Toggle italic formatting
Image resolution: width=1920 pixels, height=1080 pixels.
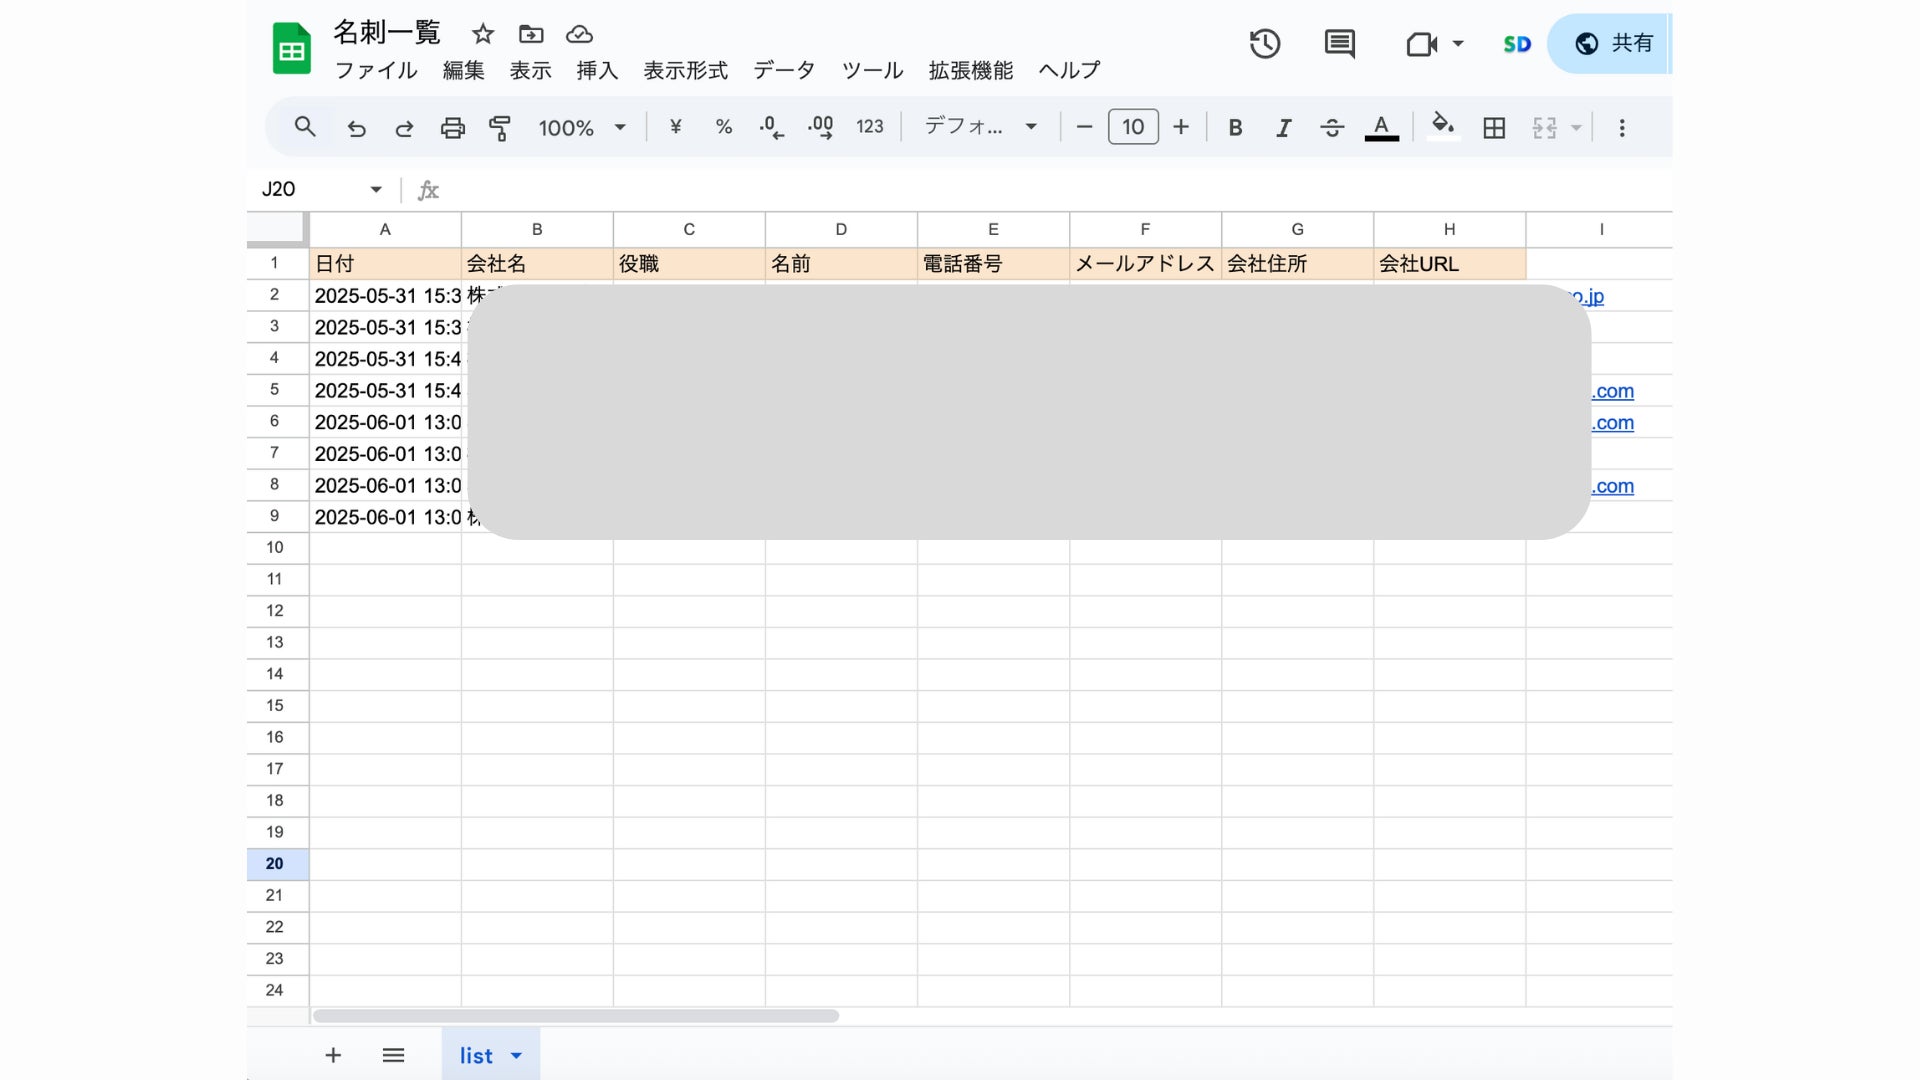[x=1283, y=128]
